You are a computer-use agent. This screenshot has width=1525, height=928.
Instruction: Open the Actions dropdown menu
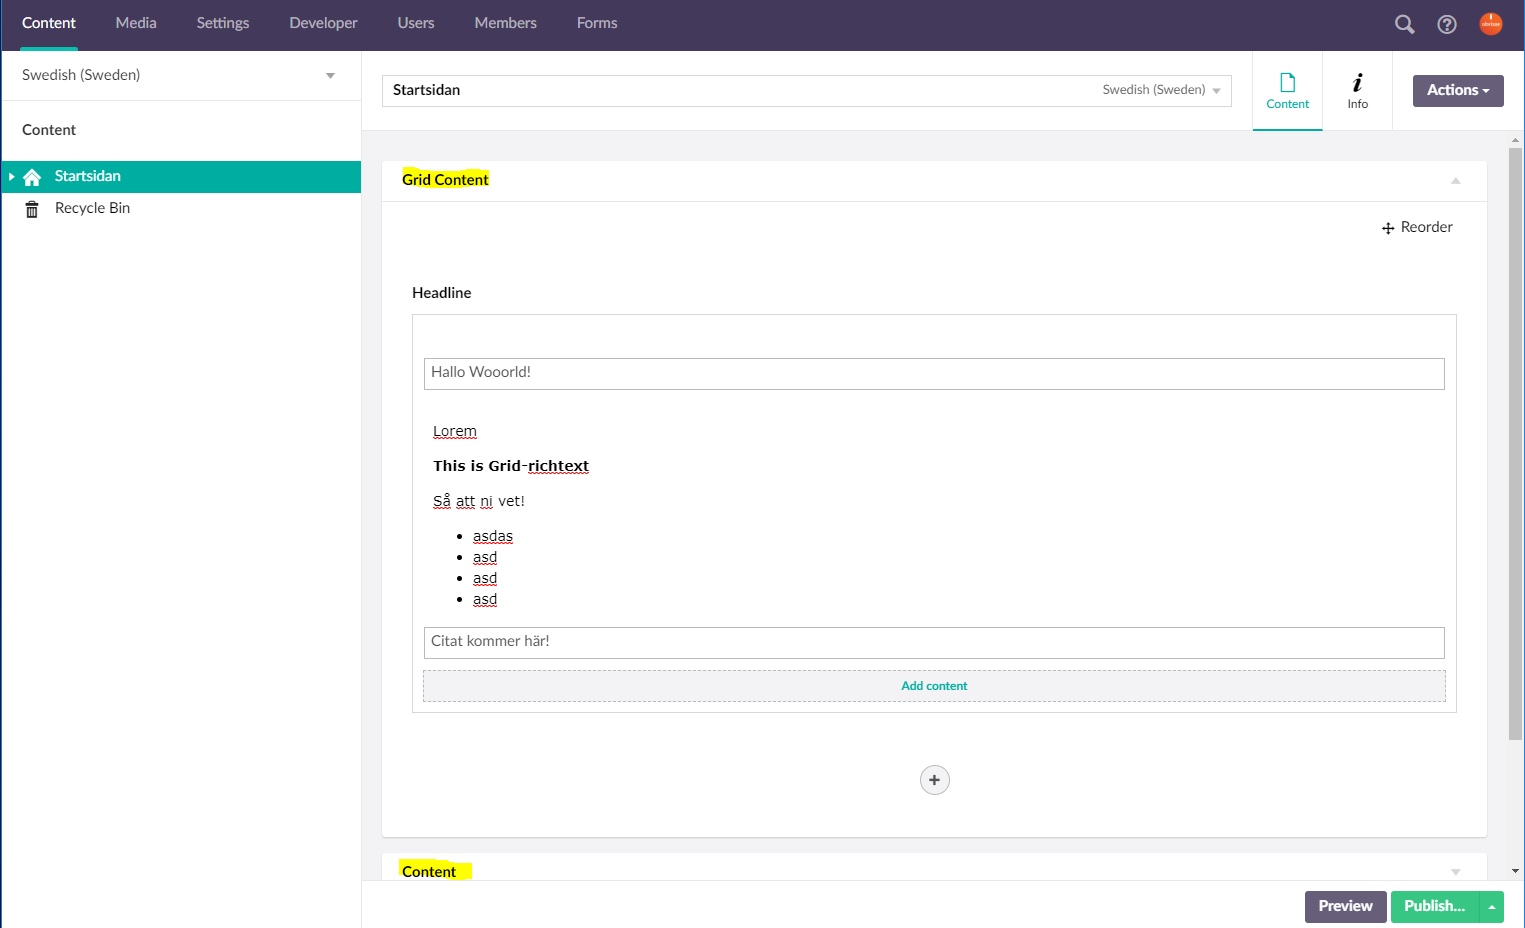point(1457,90)
